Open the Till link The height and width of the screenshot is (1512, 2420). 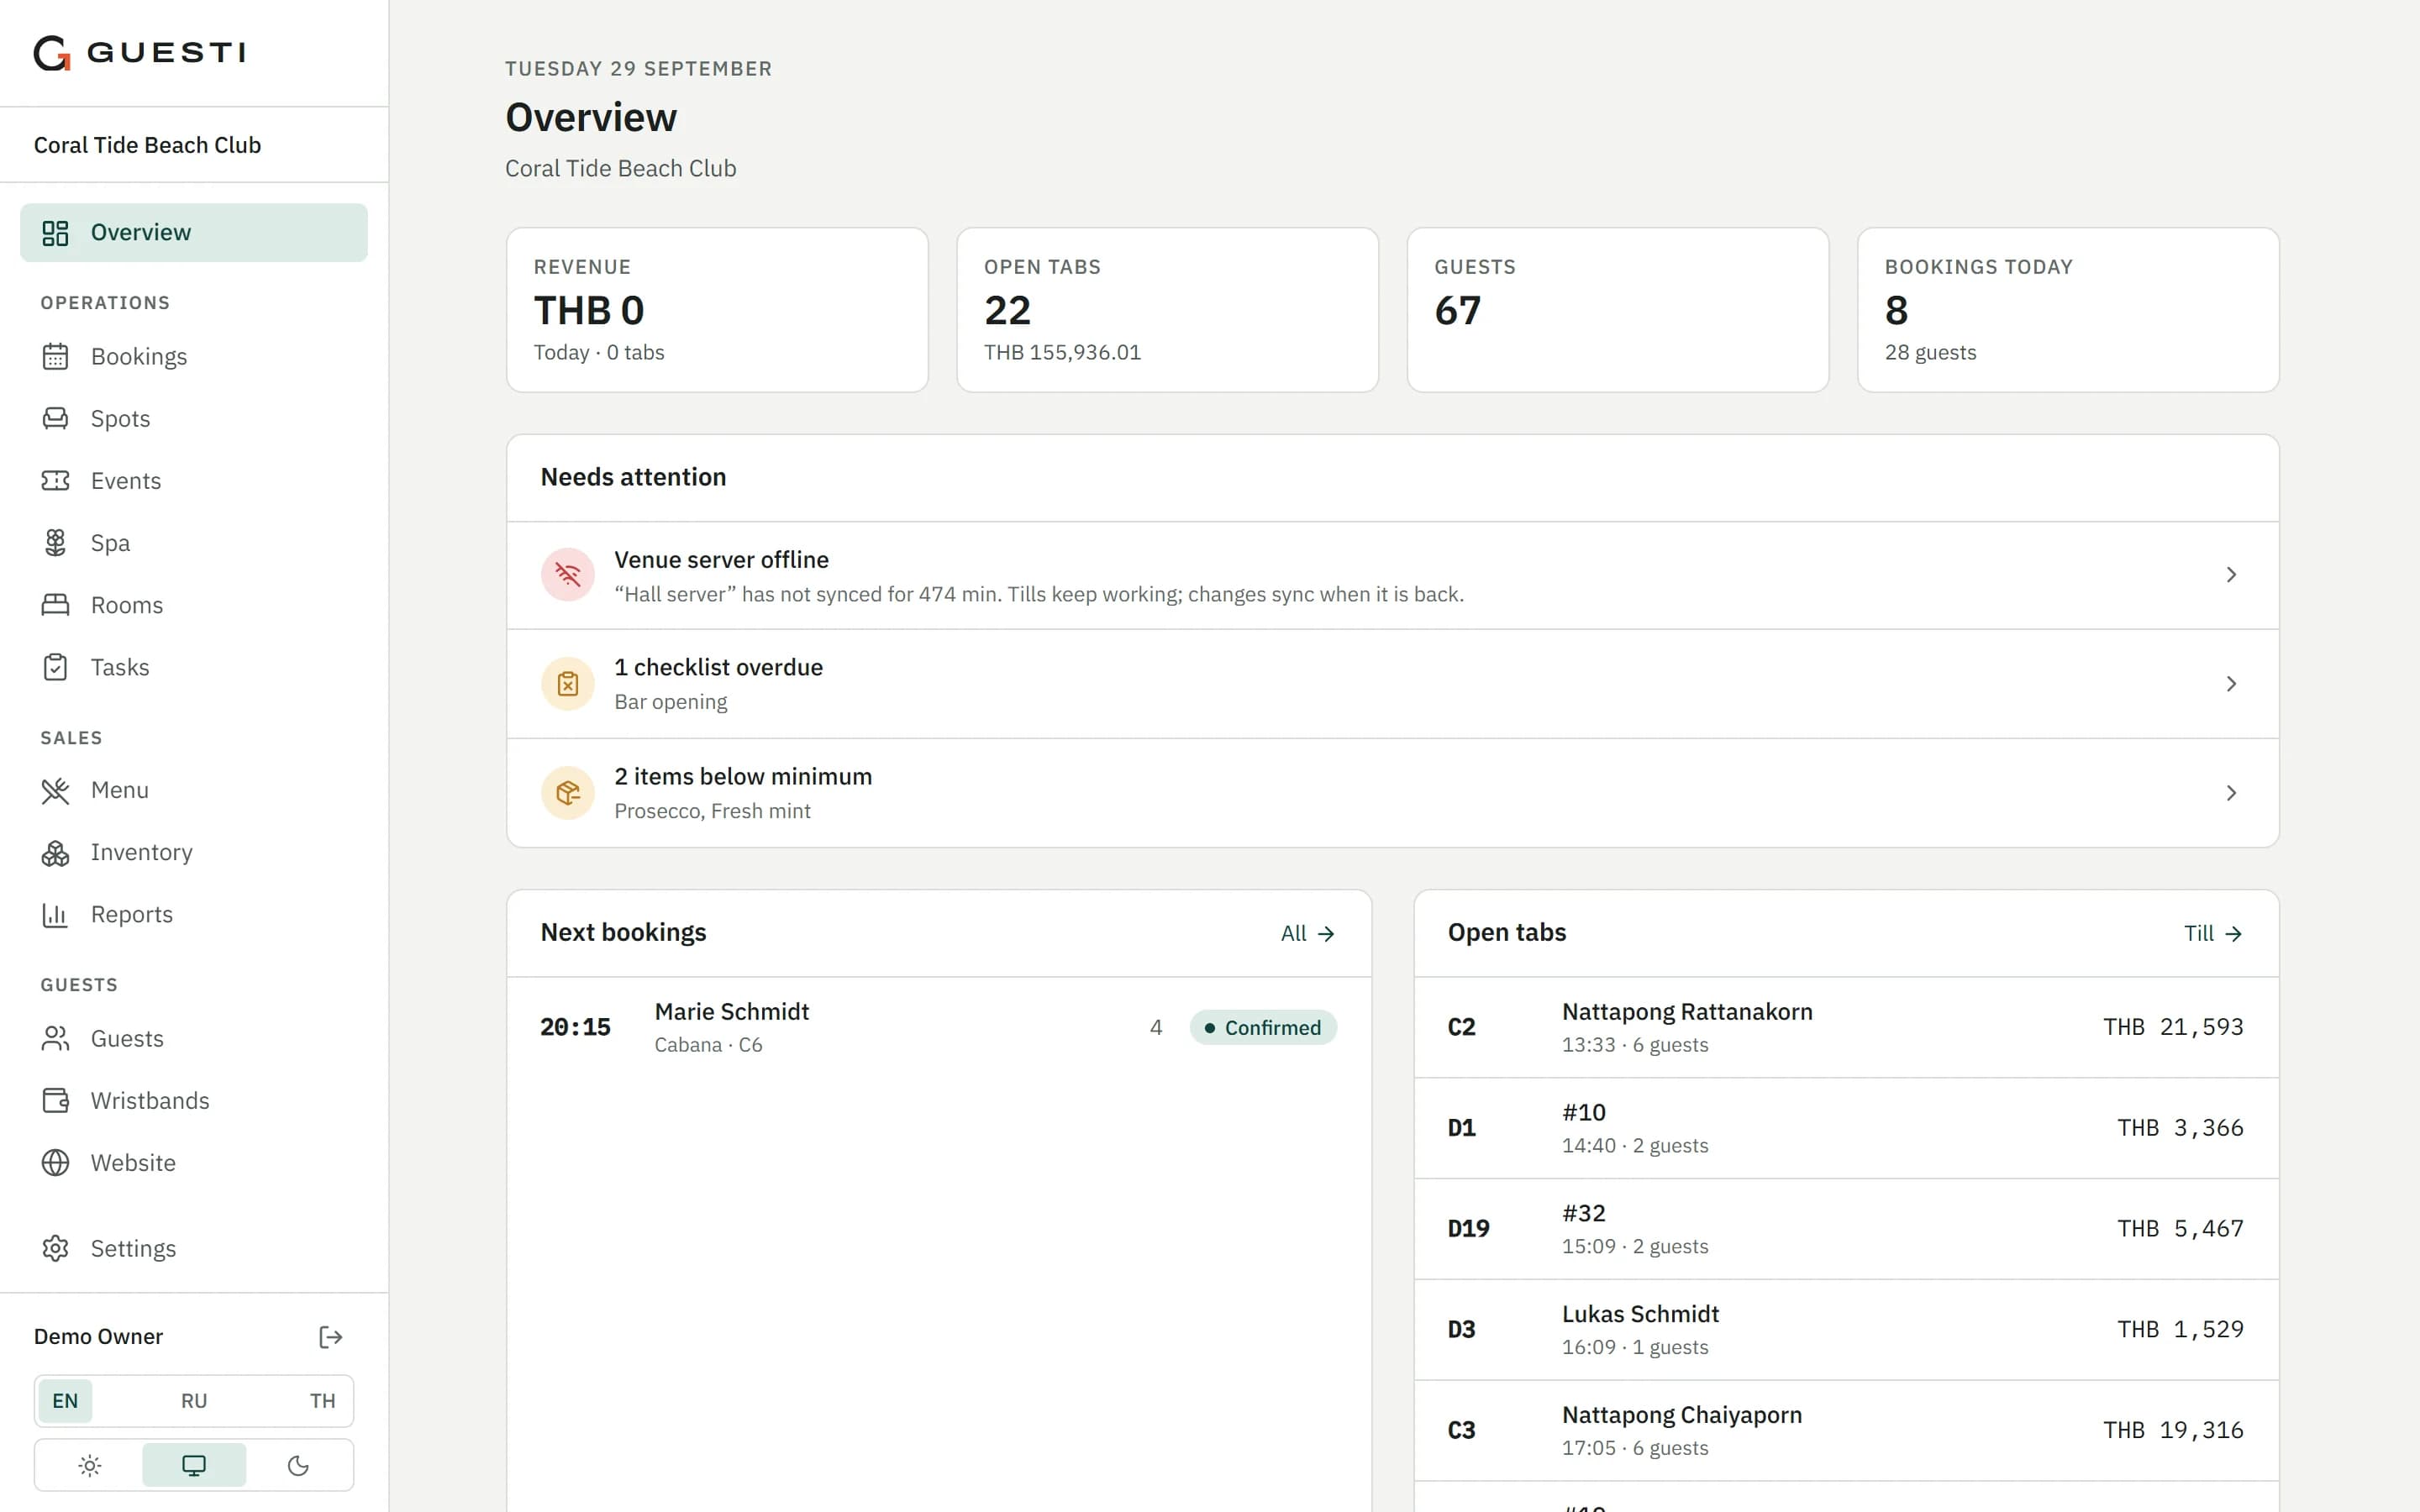click(2212, 933)
